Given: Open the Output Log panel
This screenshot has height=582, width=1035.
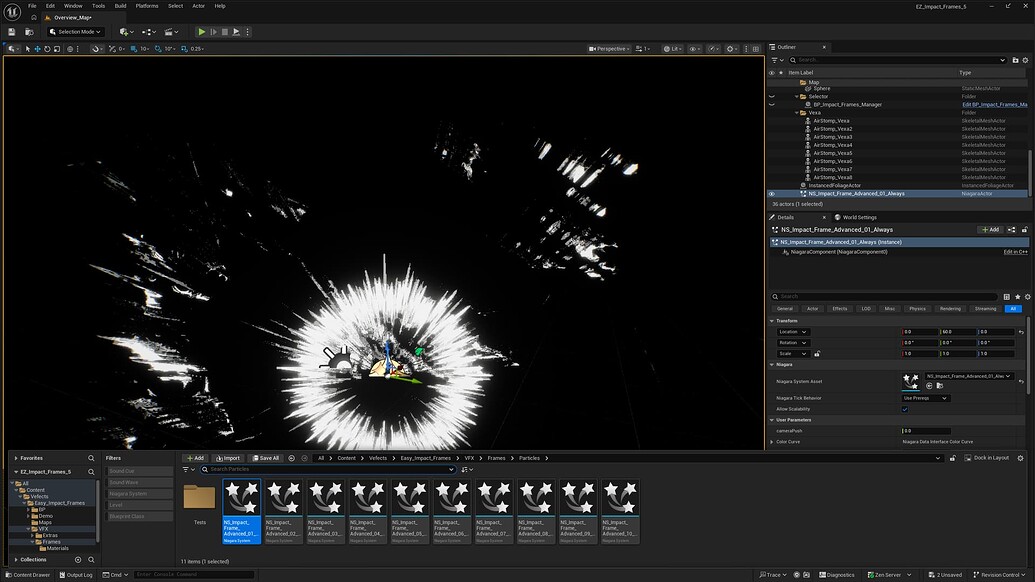Looking at the screenshot, I should point(76,575).
